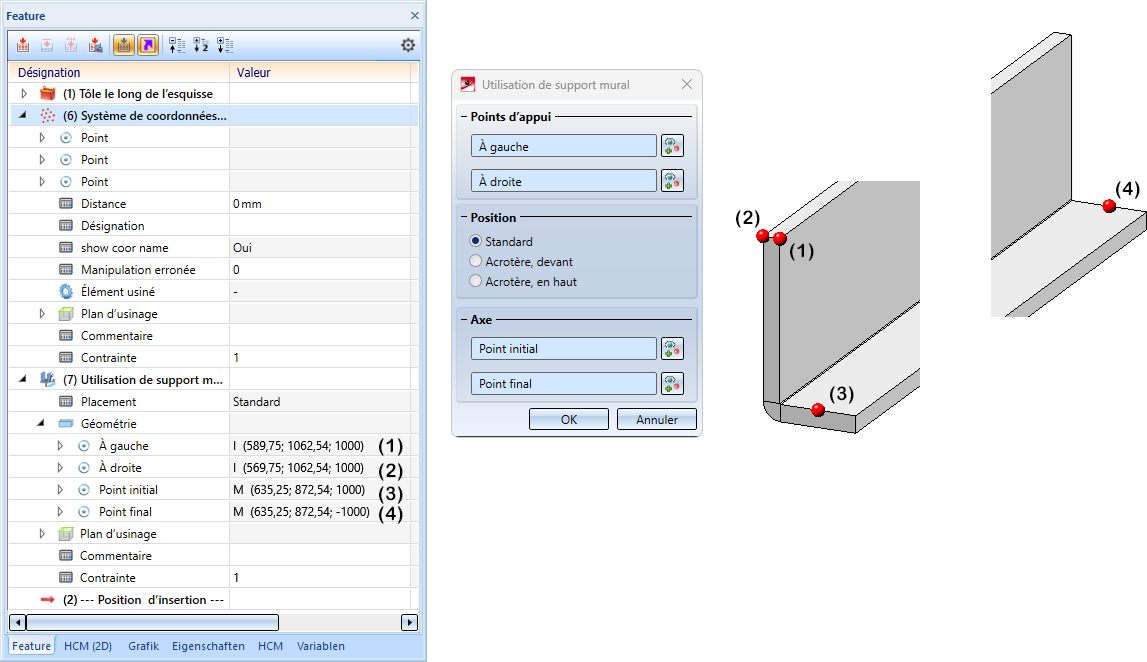
Task: Collapse the Axe section in dialog
Action: (464, 320)
